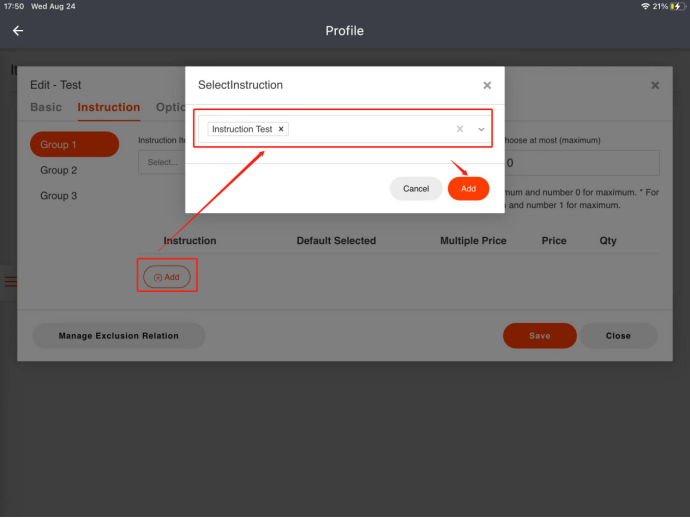This screenshot has height=518, width=690.
Task: Click the Close button at bottom
Action: [x=618, y=336]
